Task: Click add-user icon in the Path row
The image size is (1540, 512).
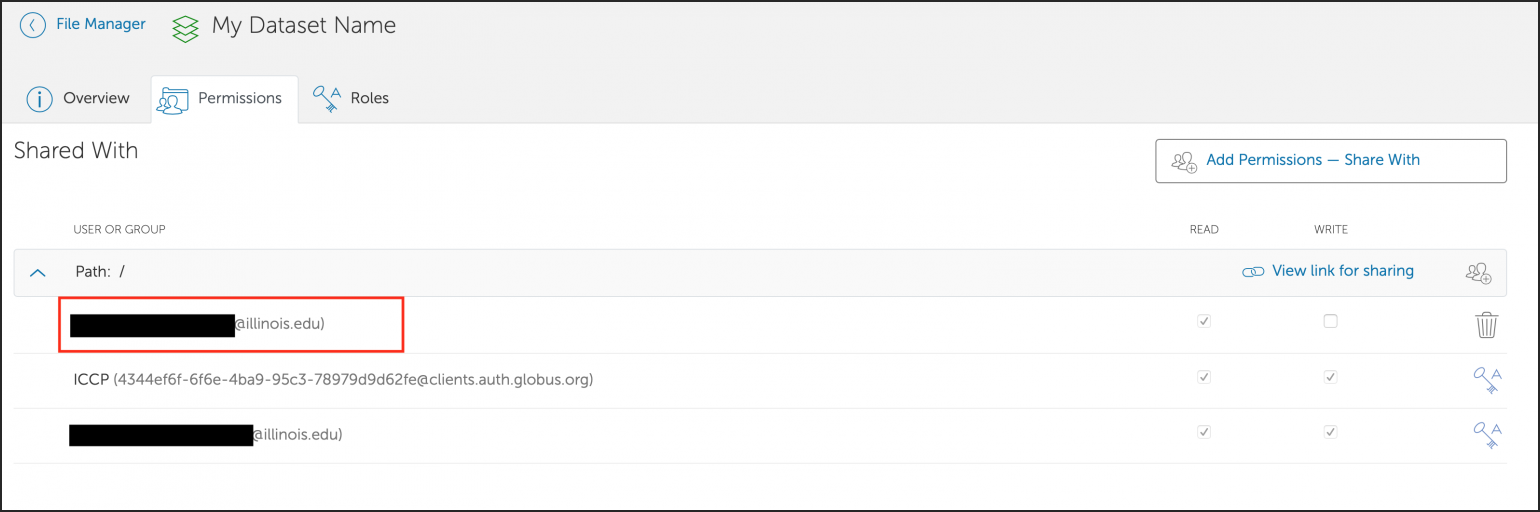Action: point(1478,272)
